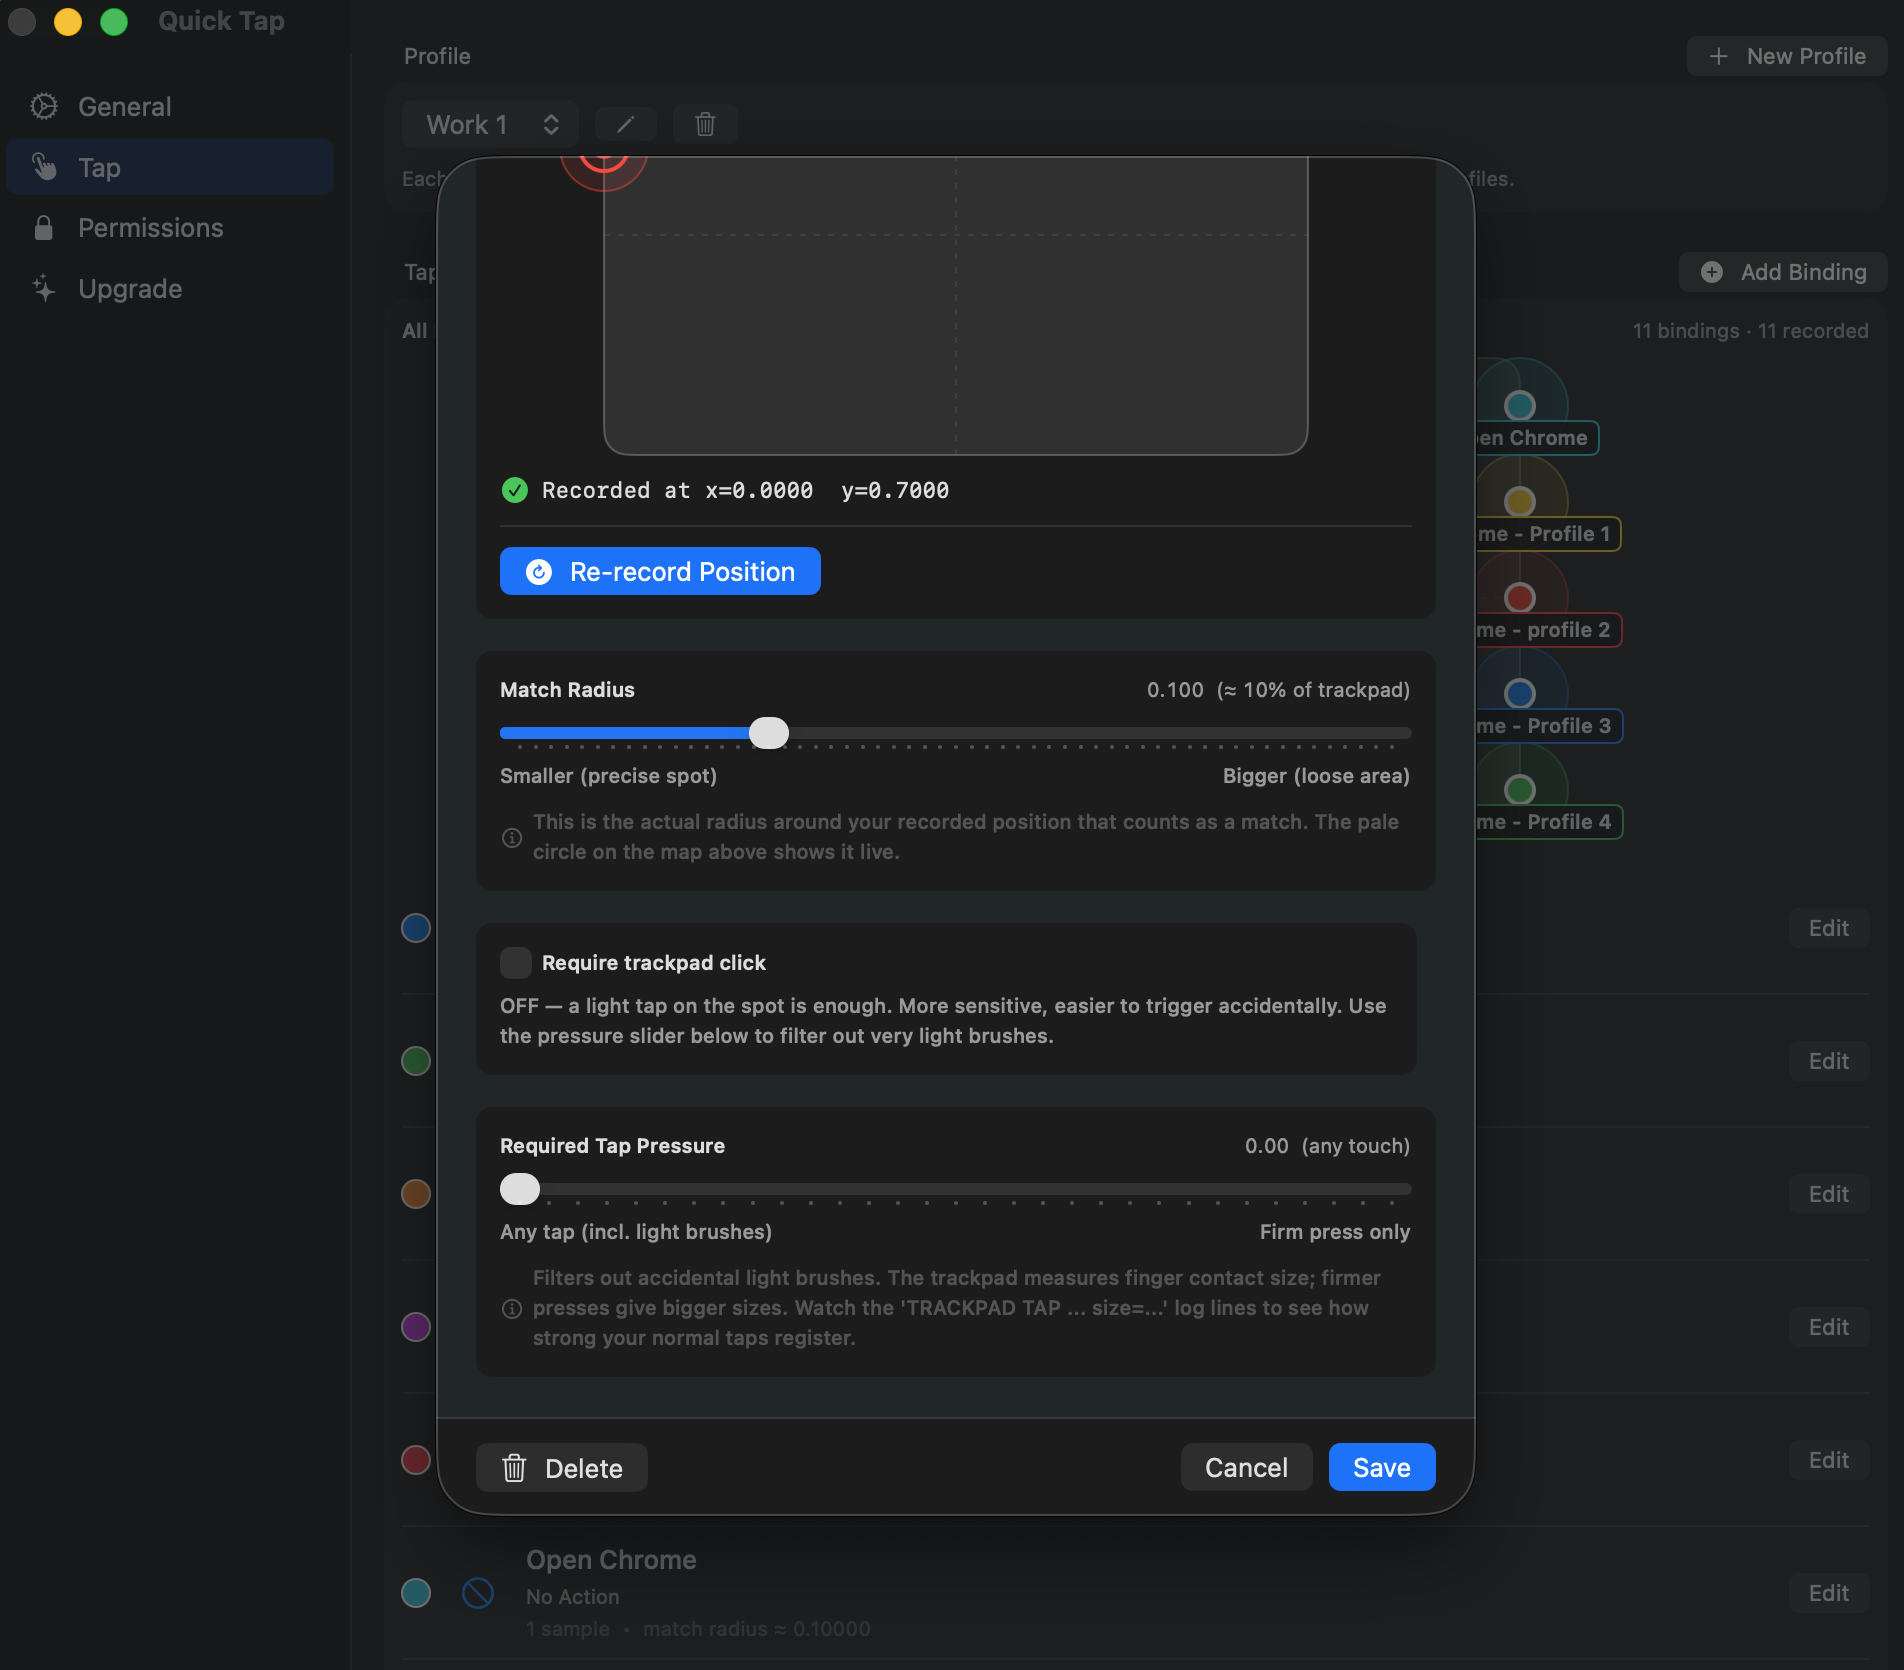1904x1670 pixels.
Task: Click the 0.100 match radius value
Action: pos(1175,690)
